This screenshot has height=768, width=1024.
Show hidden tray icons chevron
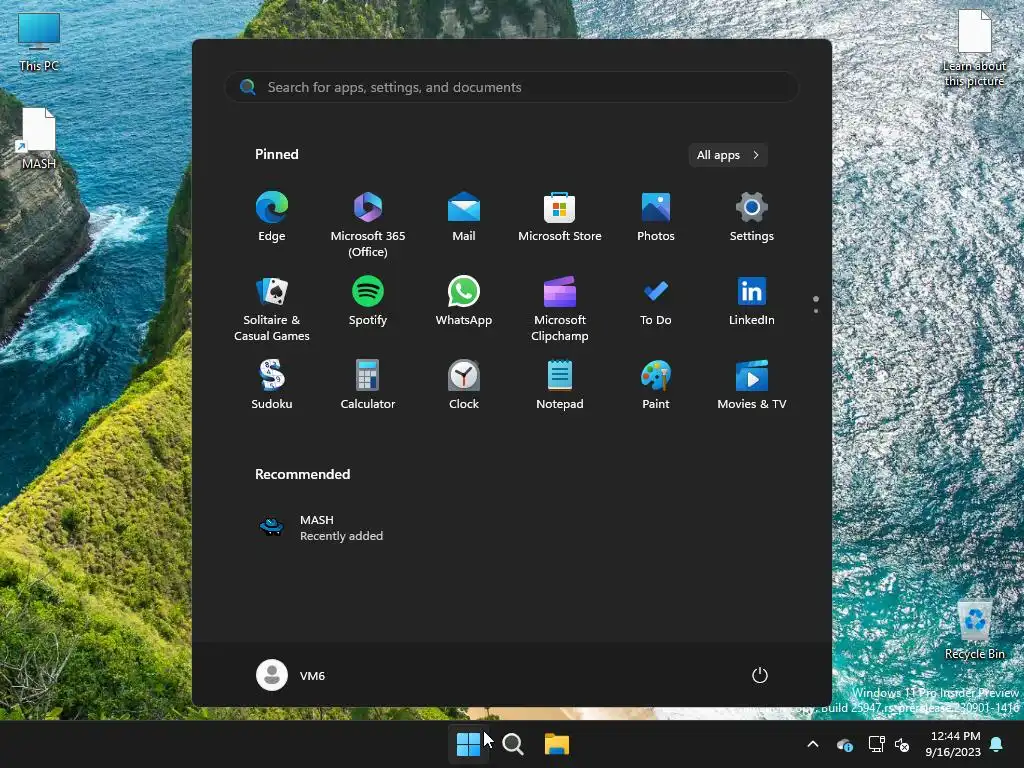pyautogui.click(x=813, y=744)
